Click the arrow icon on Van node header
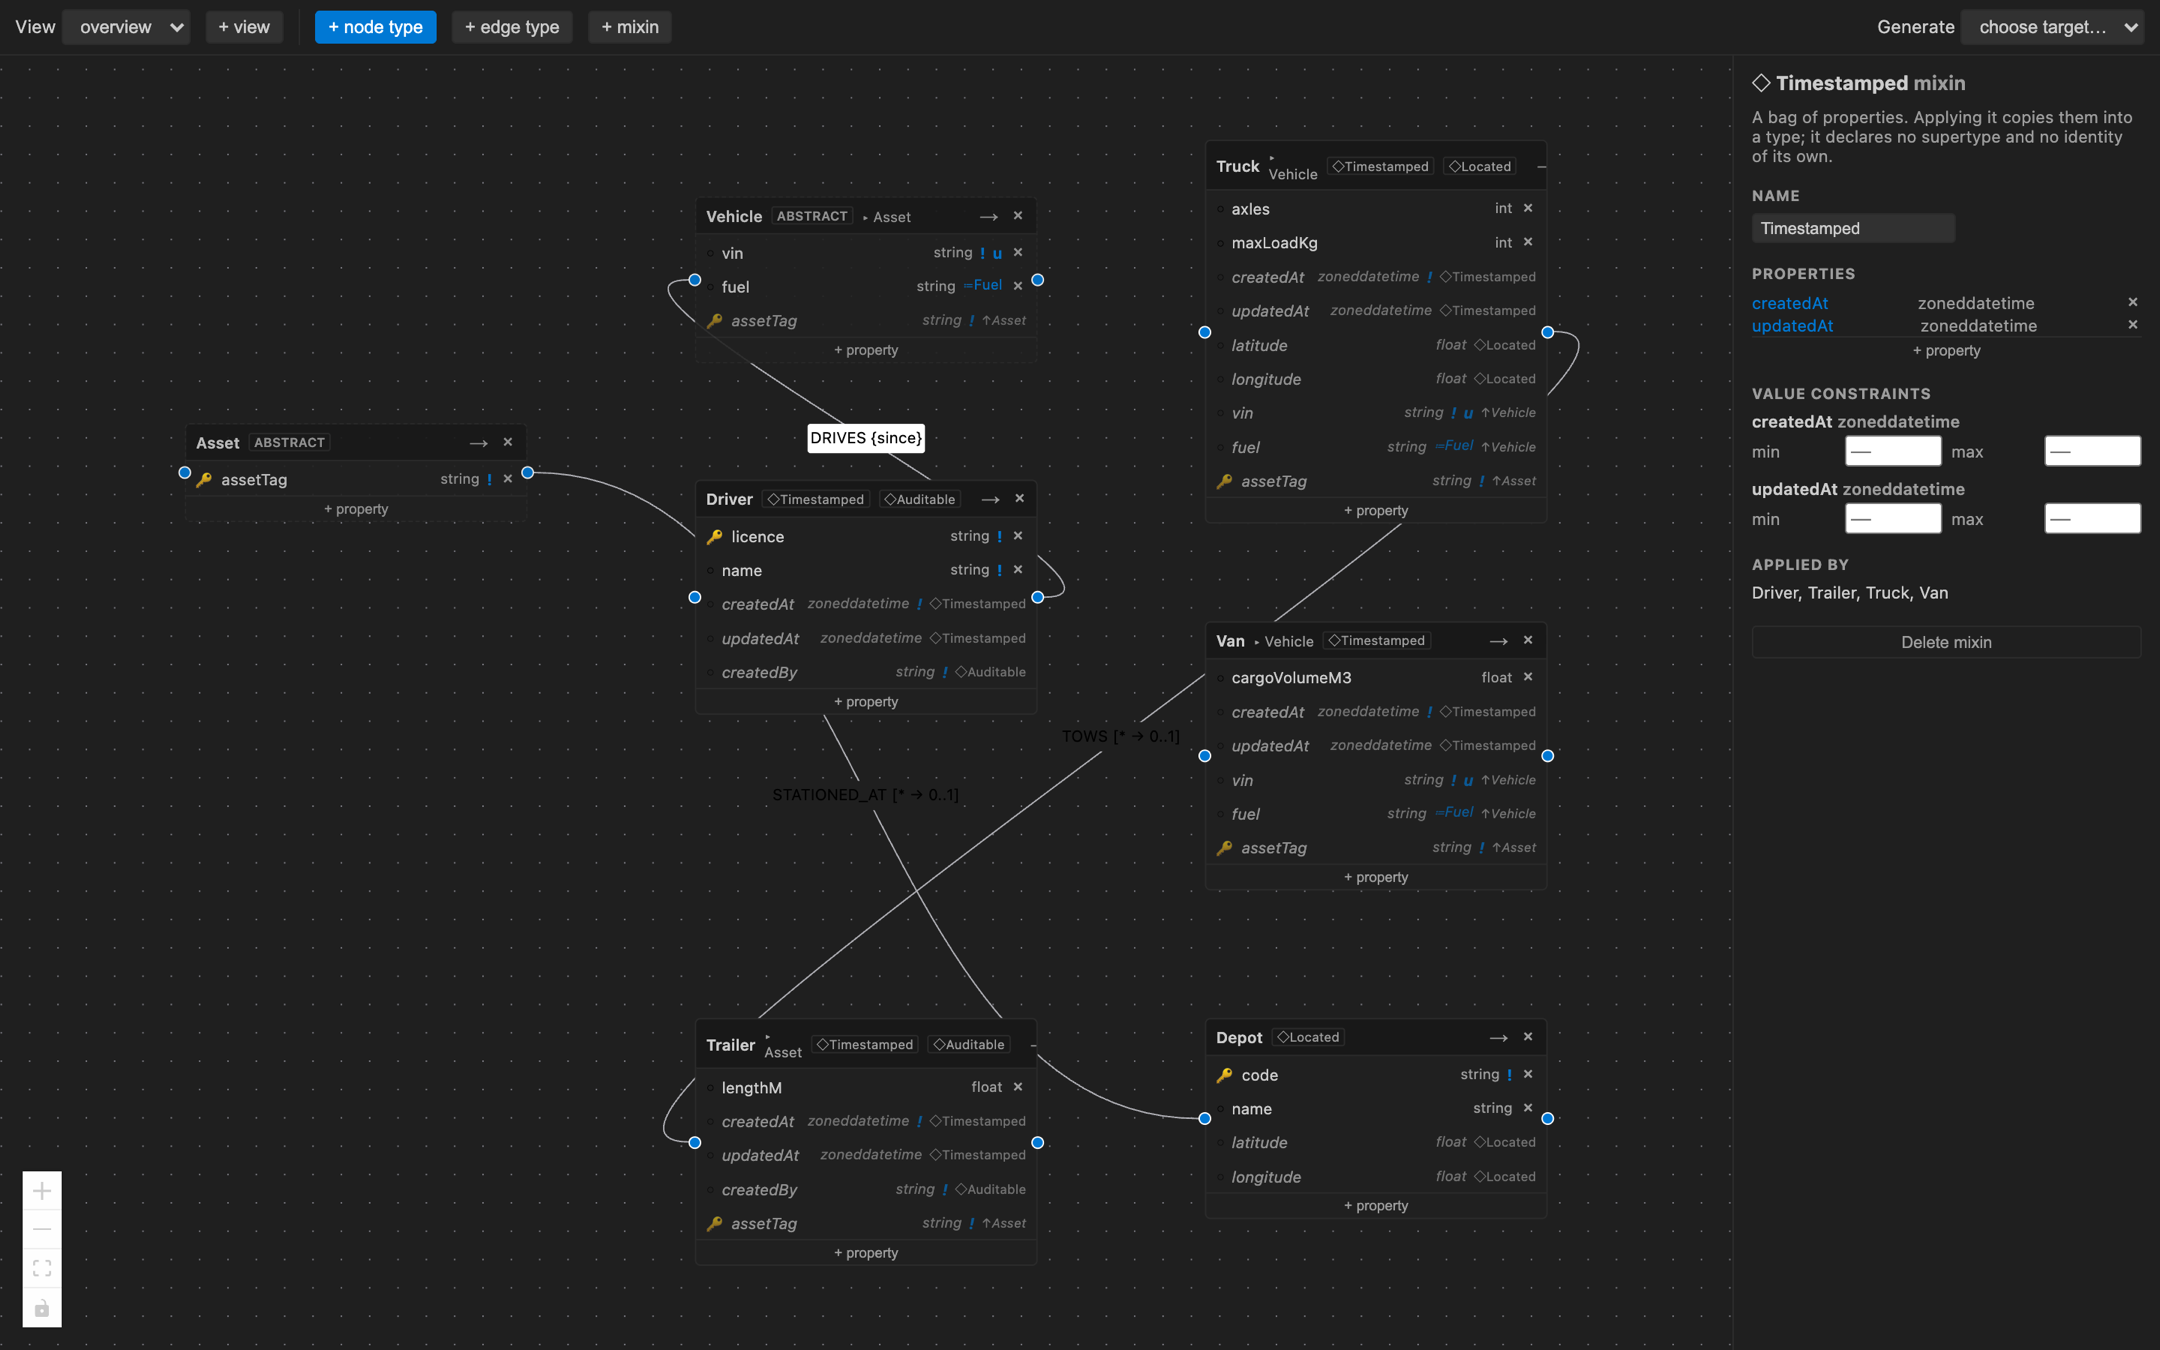The width and height of the screenshot is (2160, 1350). click(1499, 640)
